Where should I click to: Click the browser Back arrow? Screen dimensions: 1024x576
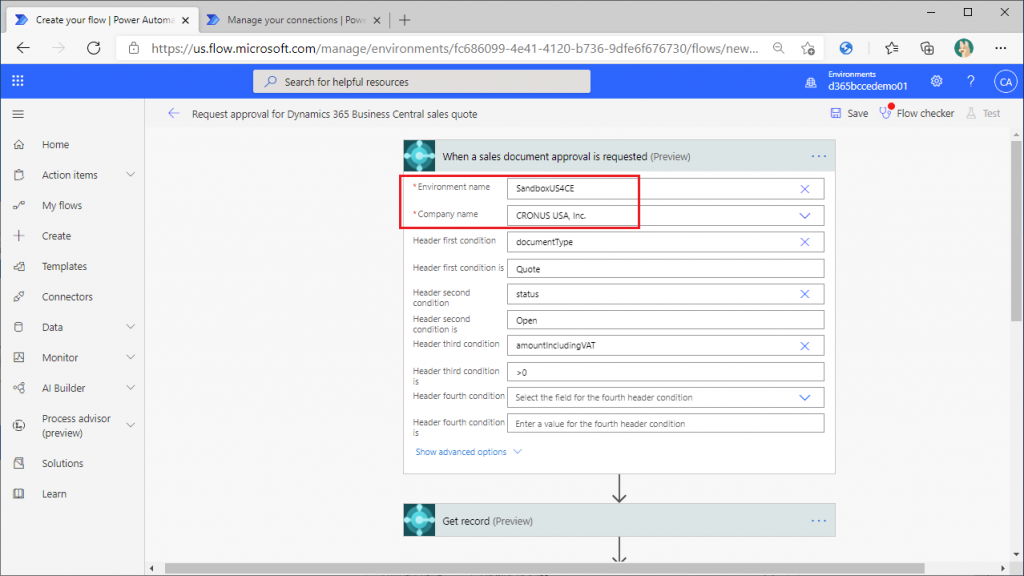[24, 48]
